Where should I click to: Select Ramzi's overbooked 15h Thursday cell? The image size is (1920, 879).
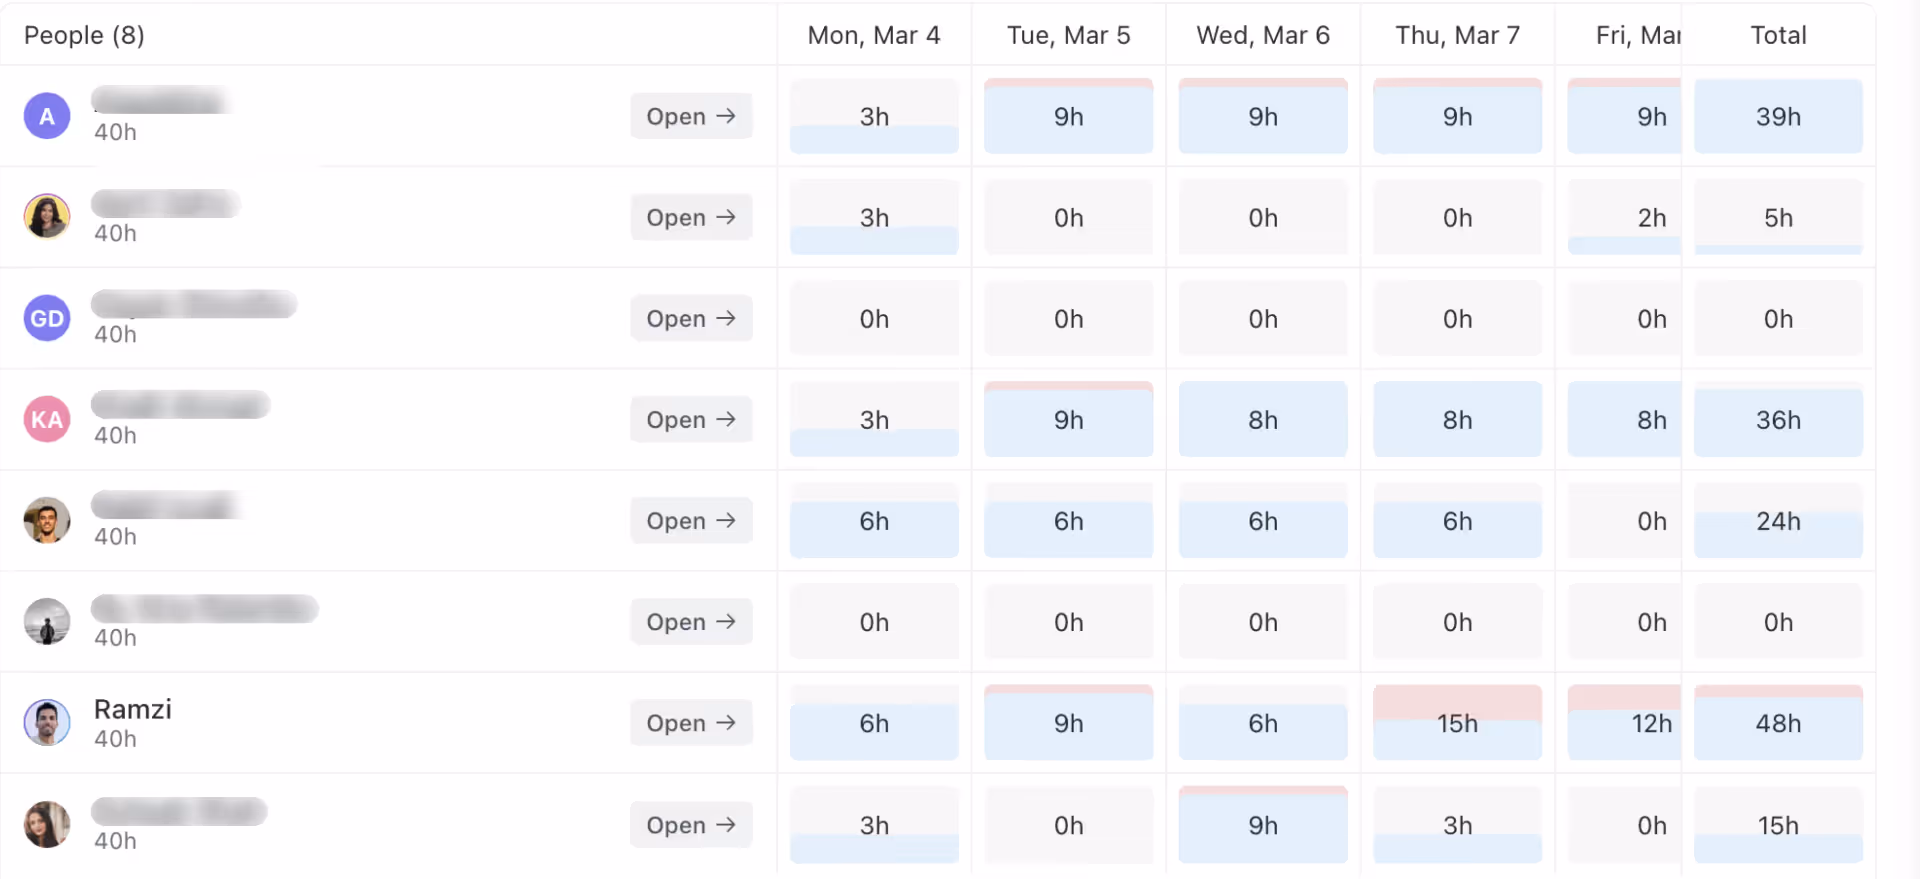point(1457,722)
